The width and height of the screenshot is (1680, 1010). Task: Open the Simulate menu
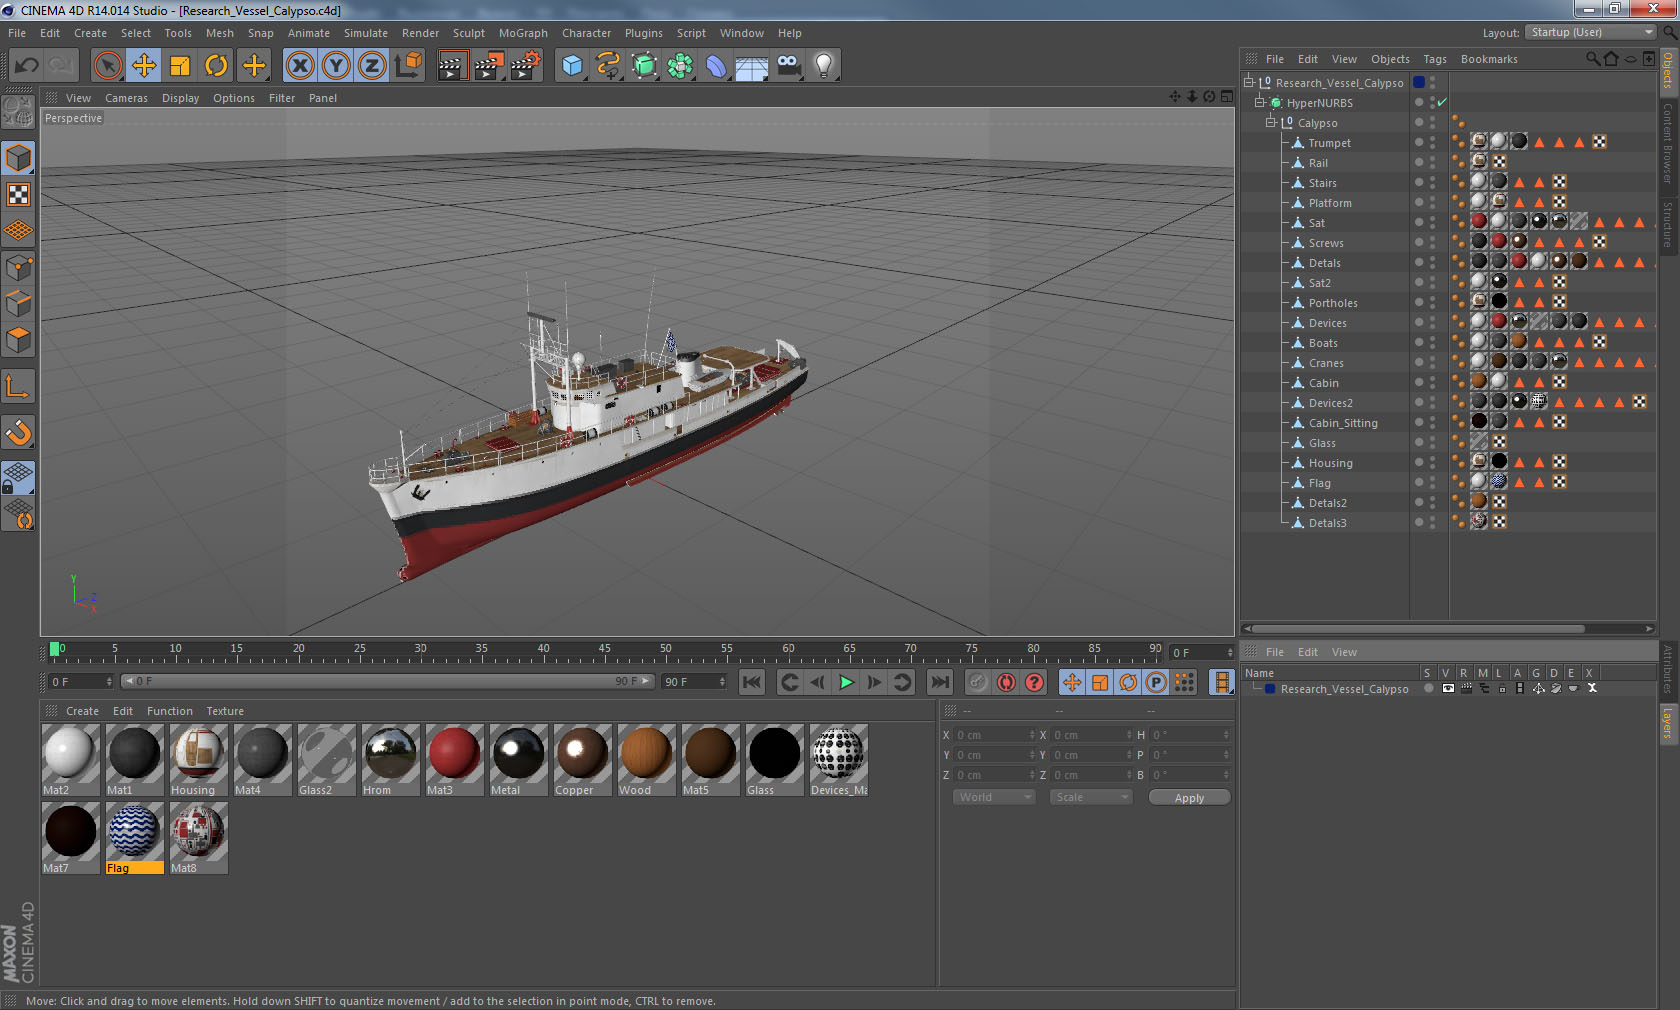[366, 33]
